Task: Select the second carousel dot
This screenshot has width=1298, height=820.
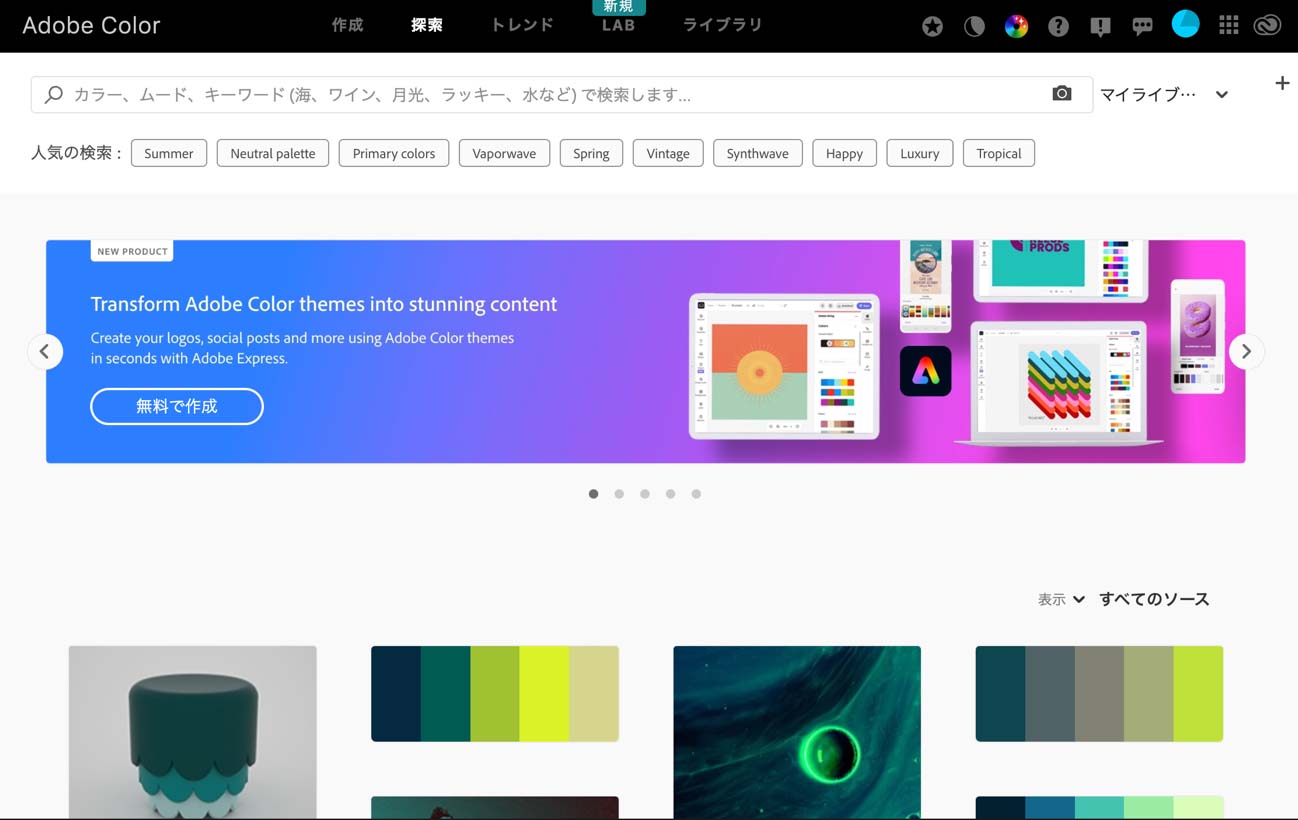Action: 619,494
